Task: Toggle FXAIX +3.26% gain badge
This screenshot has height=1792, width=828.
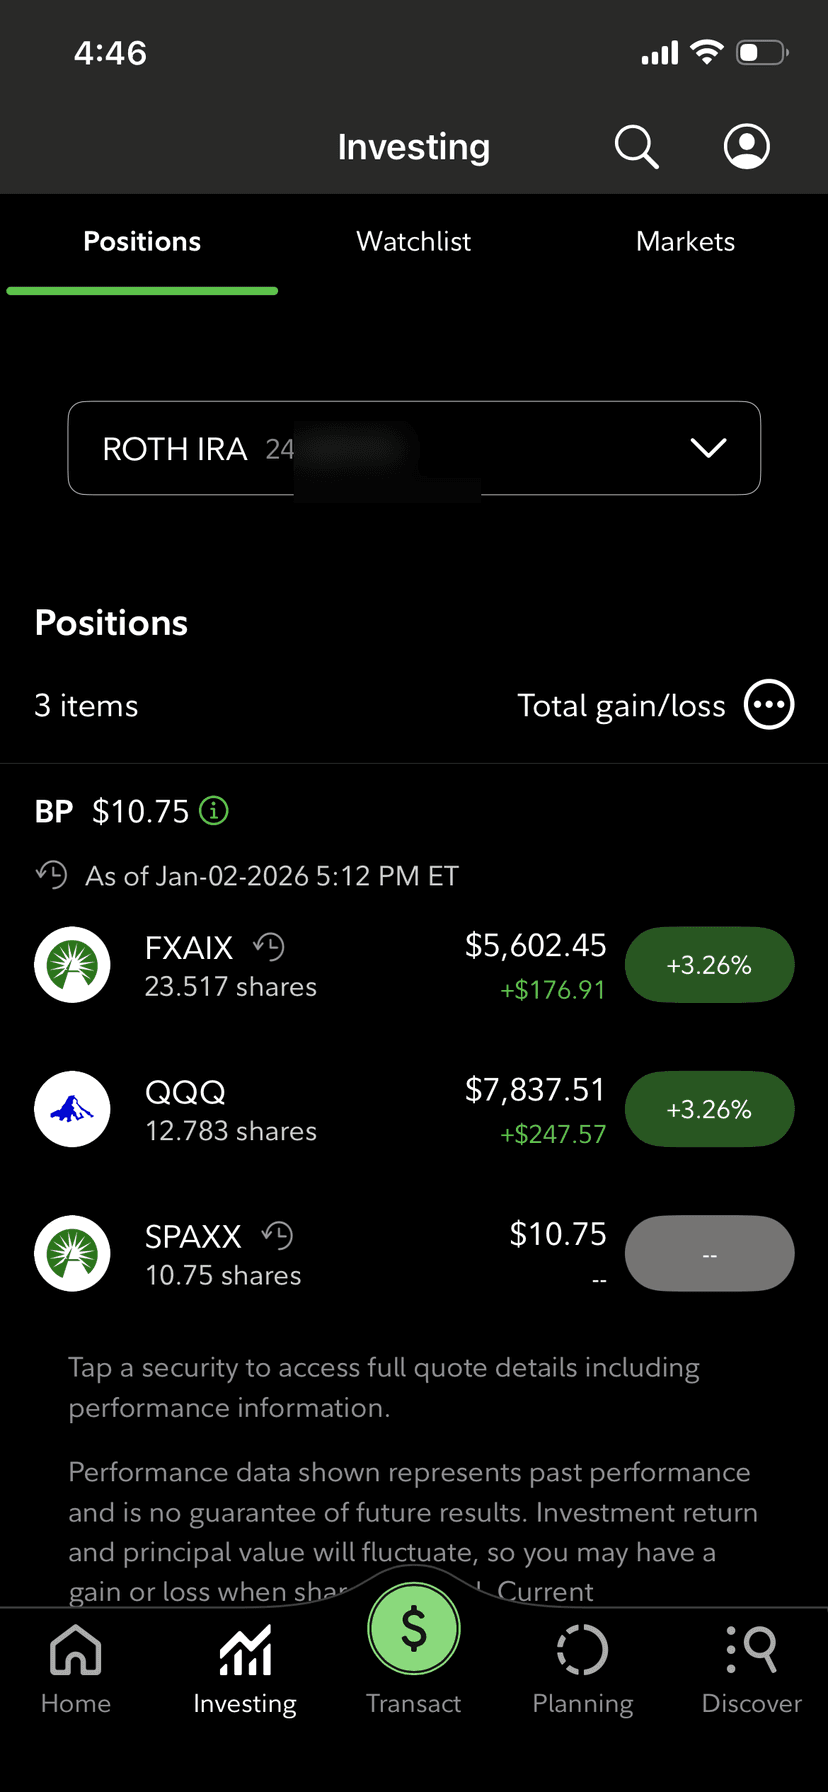Action: [709, 965]
